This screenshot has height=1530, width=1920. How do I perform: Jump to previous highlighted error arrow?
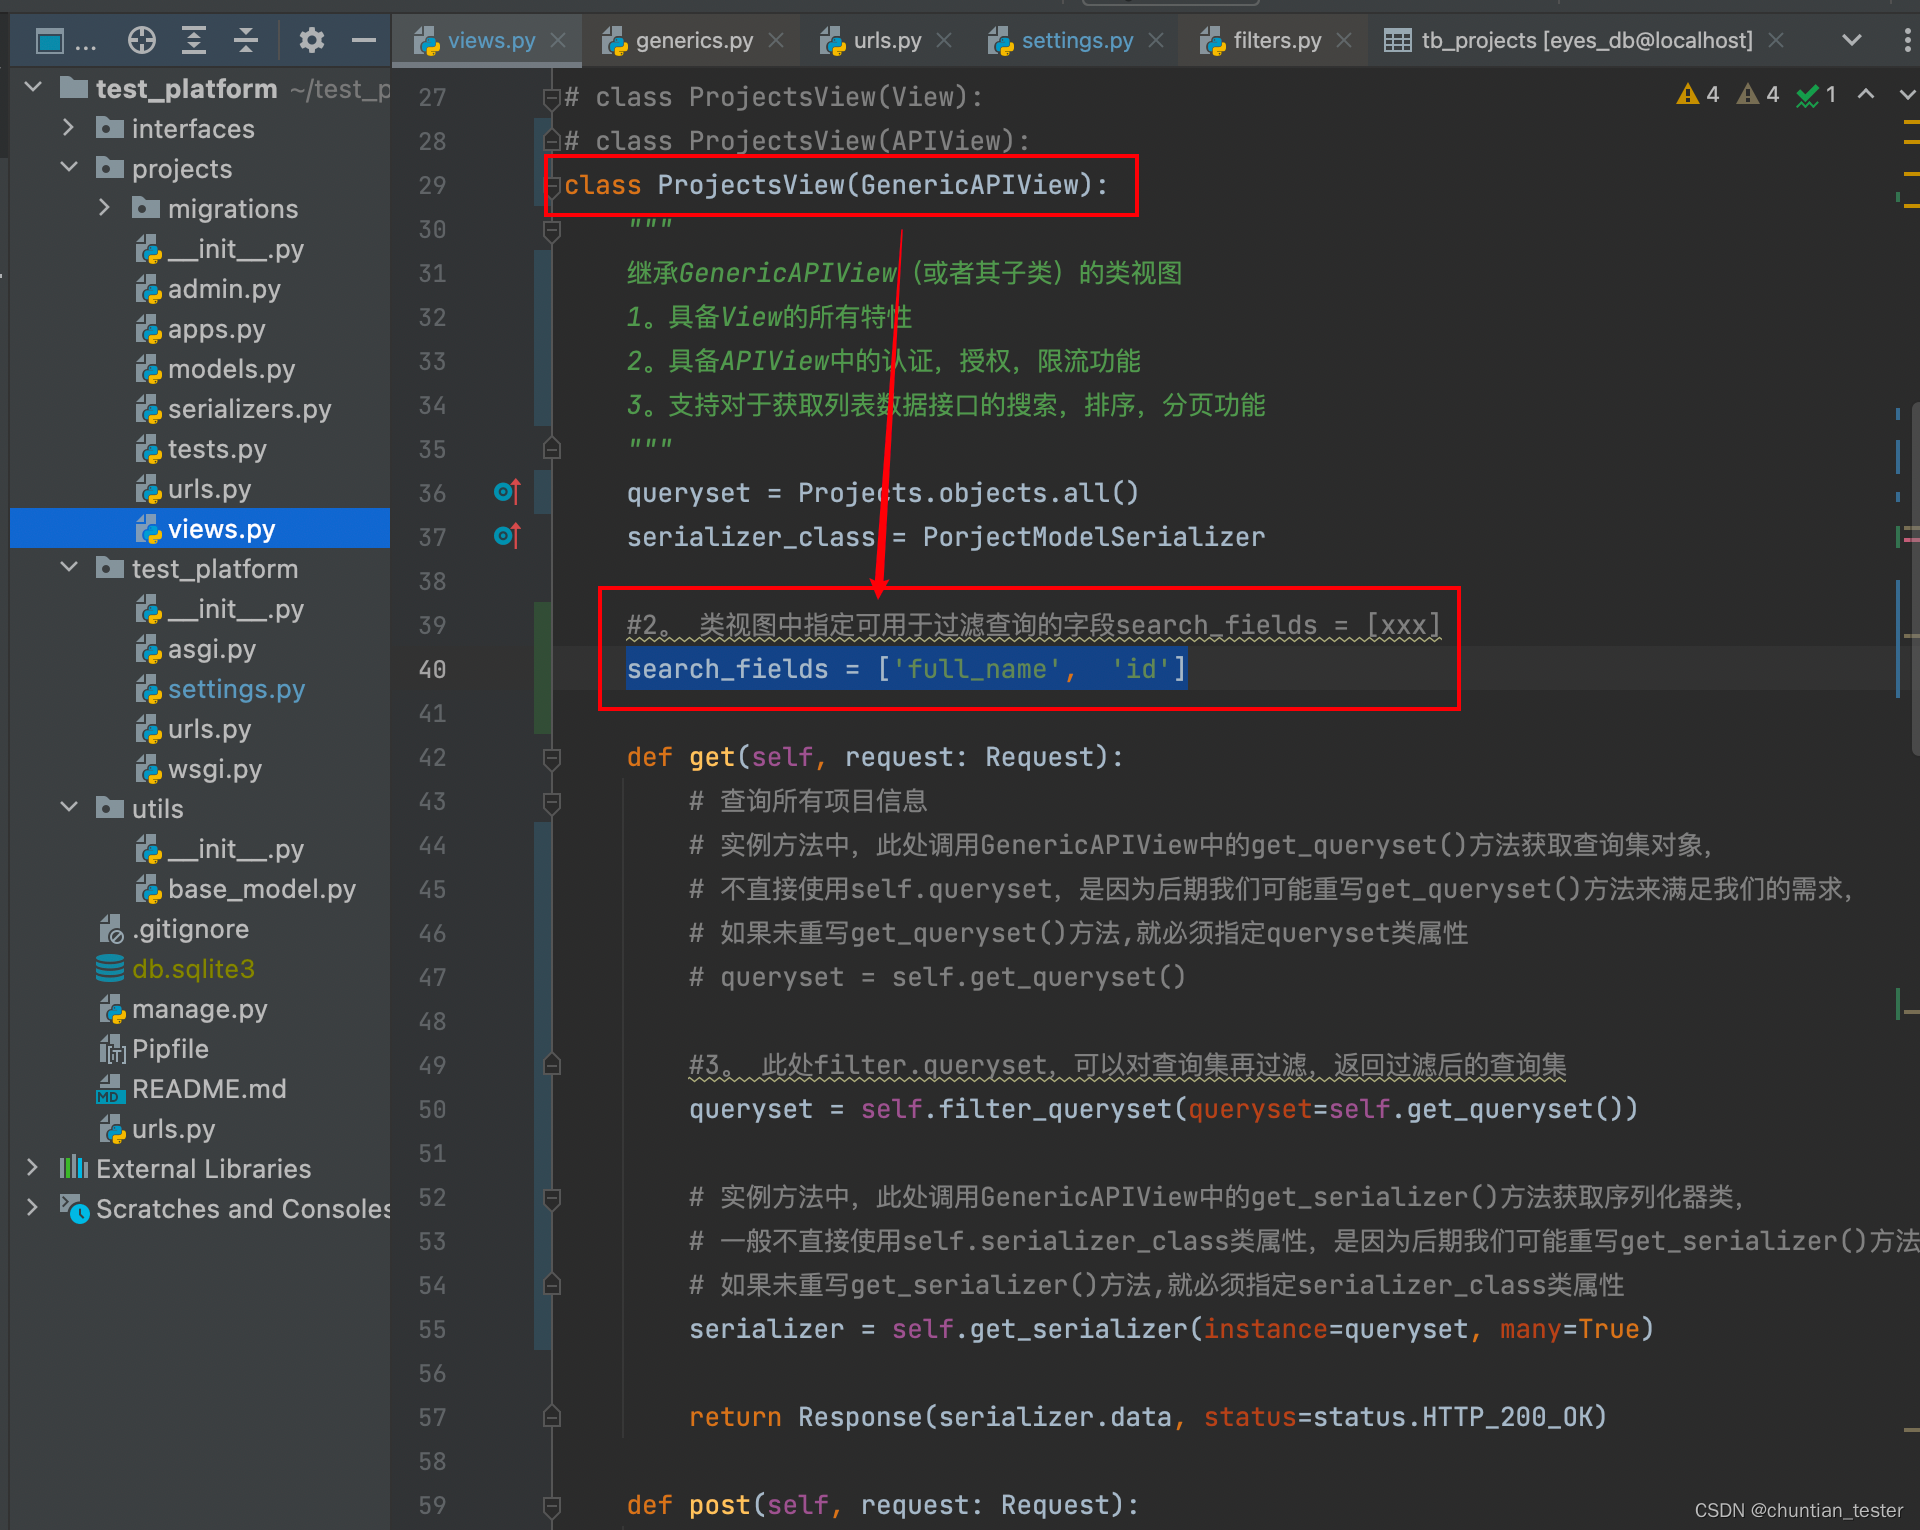click(x=1865, y=94)
